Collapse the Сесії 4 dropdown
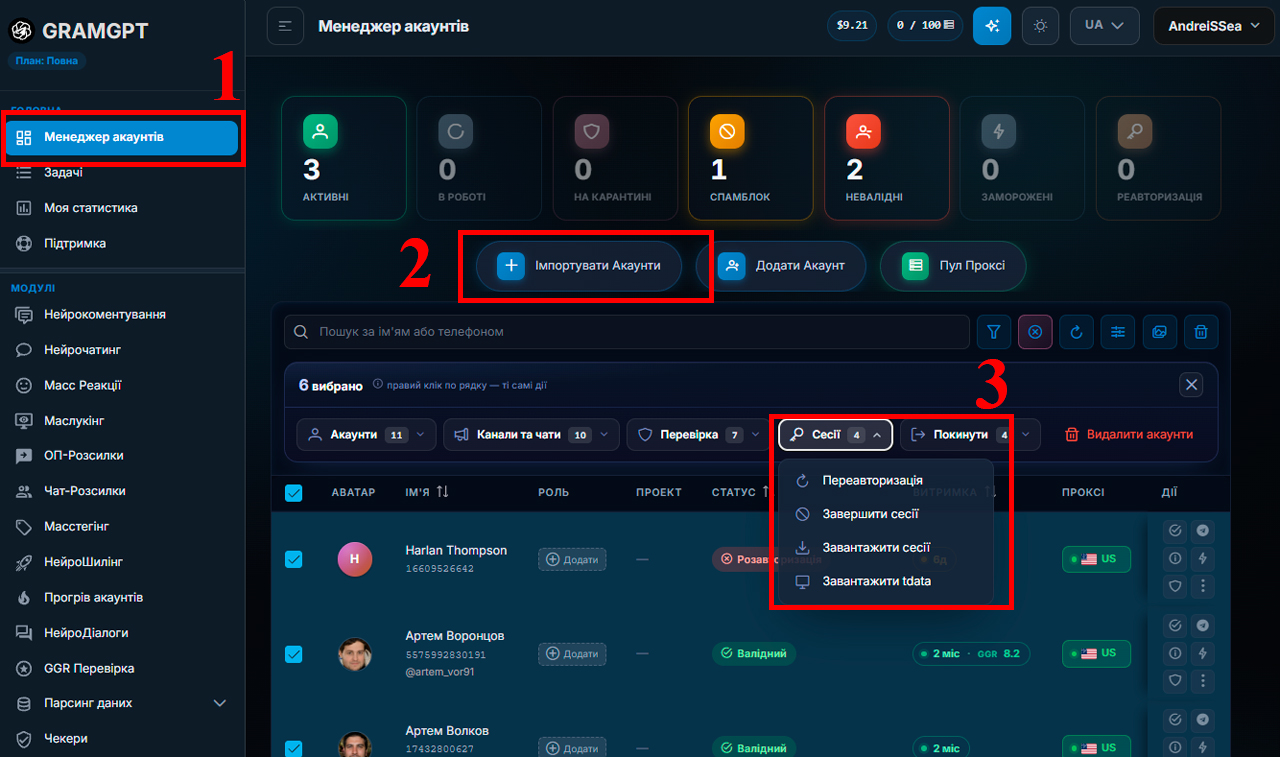 (835, 435)
